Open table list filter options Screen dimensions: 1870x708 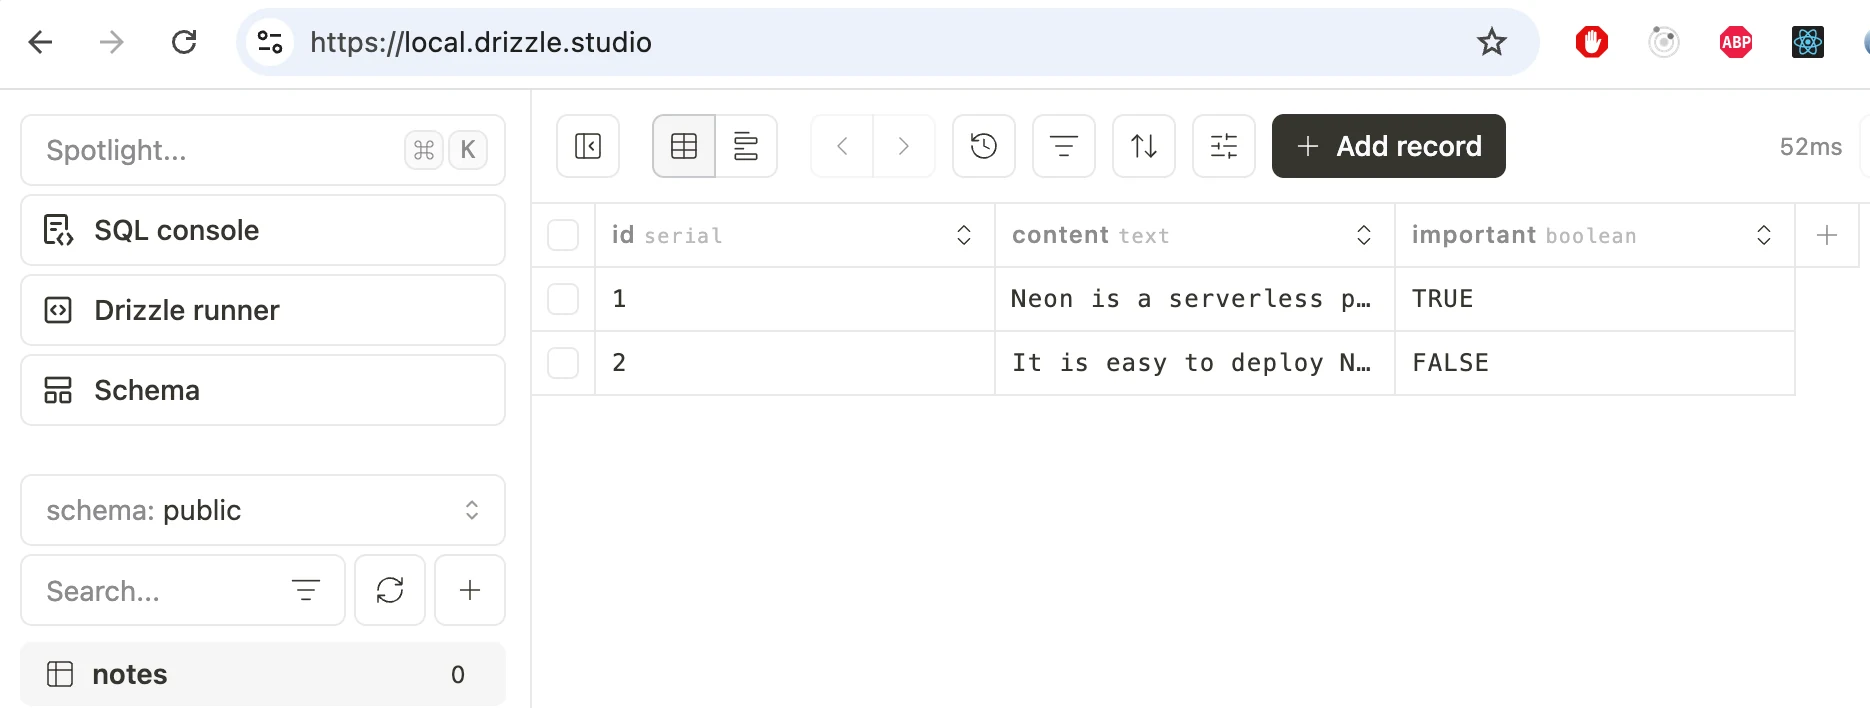[306, 590]
